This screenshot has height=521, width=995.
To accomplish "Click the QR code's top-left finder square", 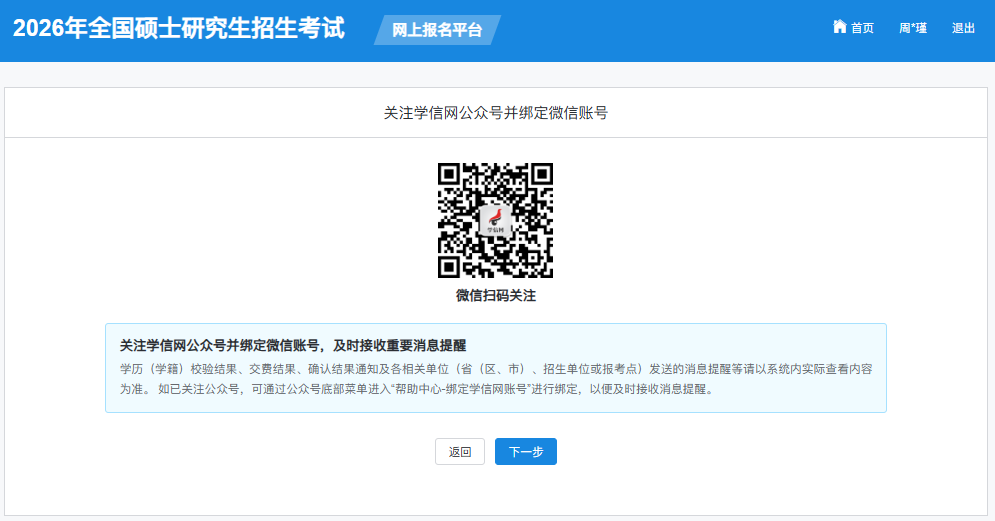I will [450, 175].
